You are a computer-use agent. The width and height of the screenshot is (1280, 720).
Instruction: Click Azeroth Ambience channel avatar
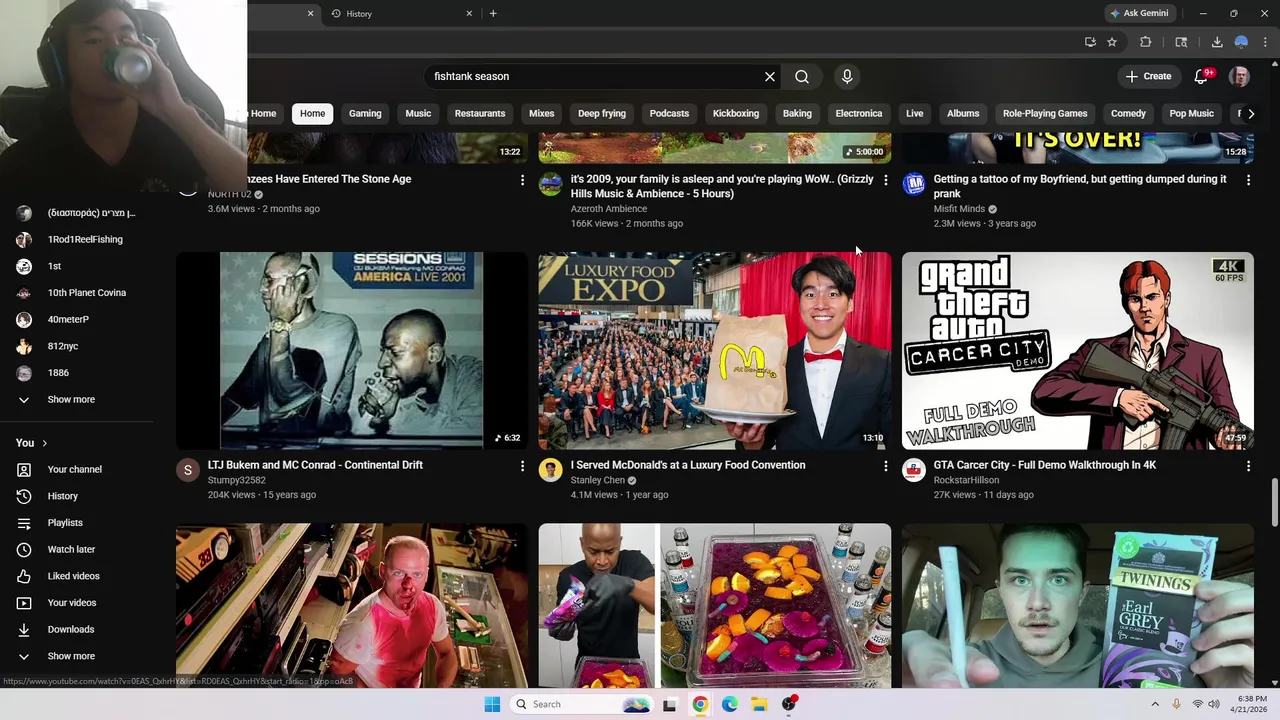pyautogui.click(x=551, y=184)
